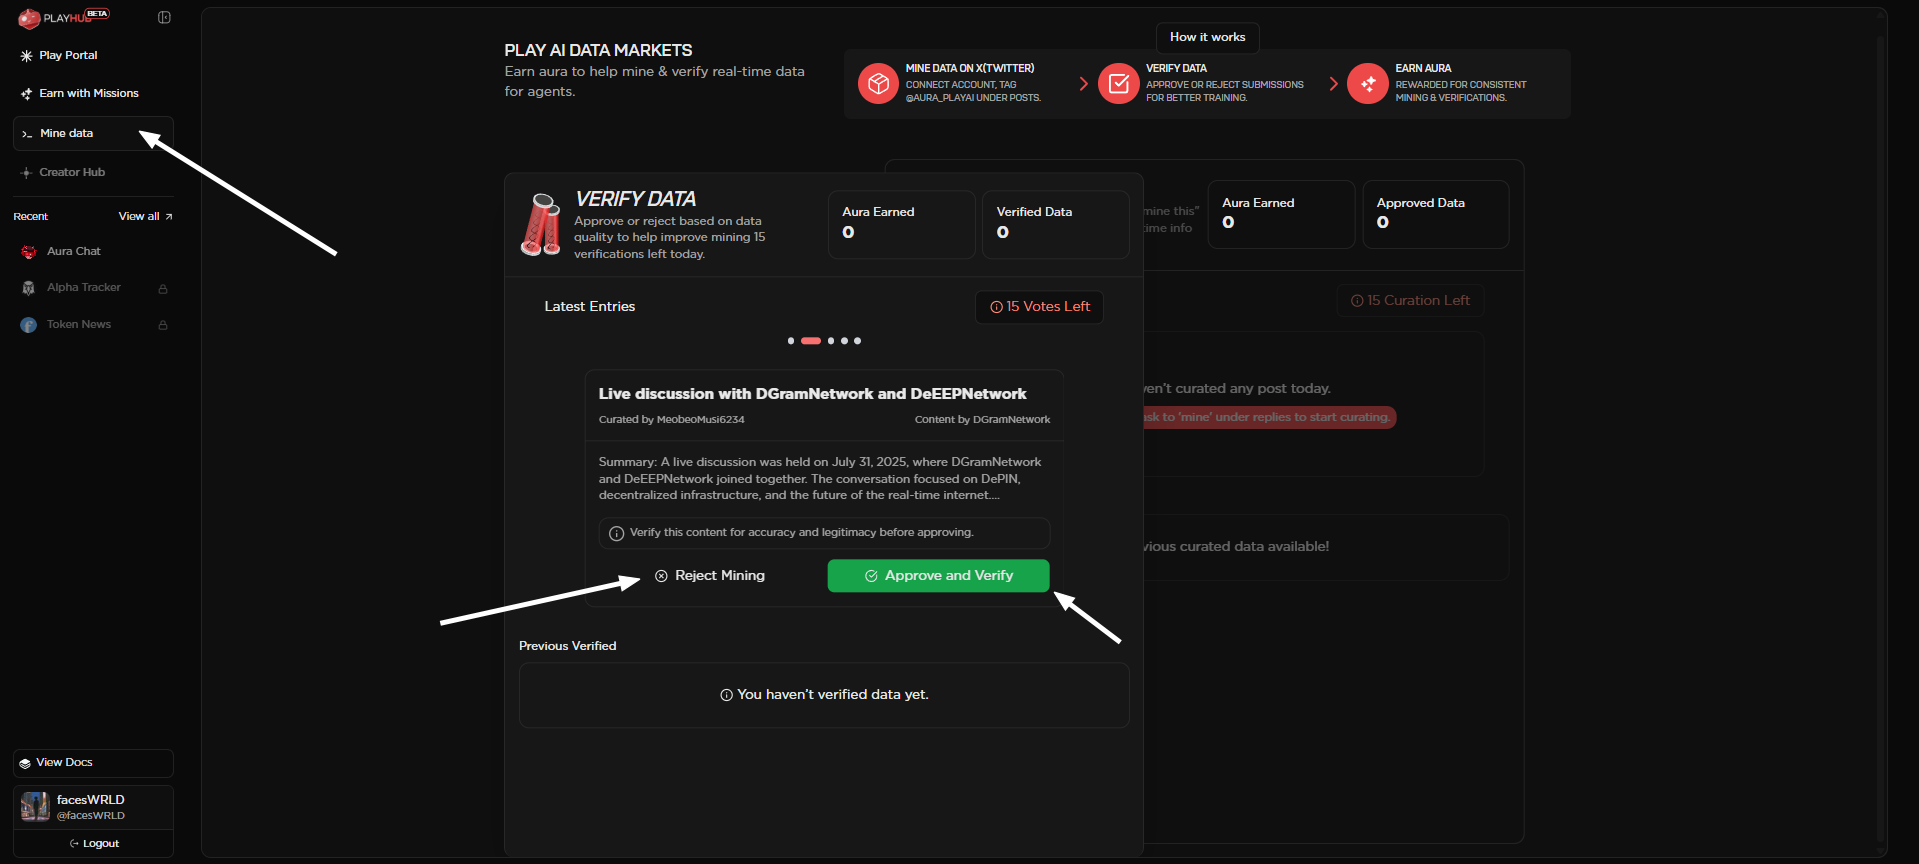The width and height of the screenshot is (1919, 864).
Task: Click 15 Curation Left badge in background panel
Action: click(x=1411, y=301)
